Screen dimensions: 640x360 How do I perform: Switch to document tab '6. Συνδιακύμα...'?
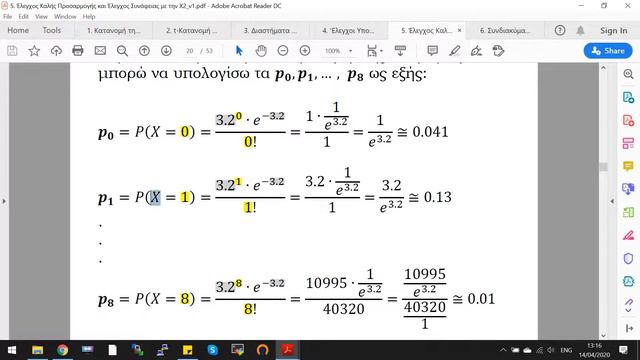505,31
